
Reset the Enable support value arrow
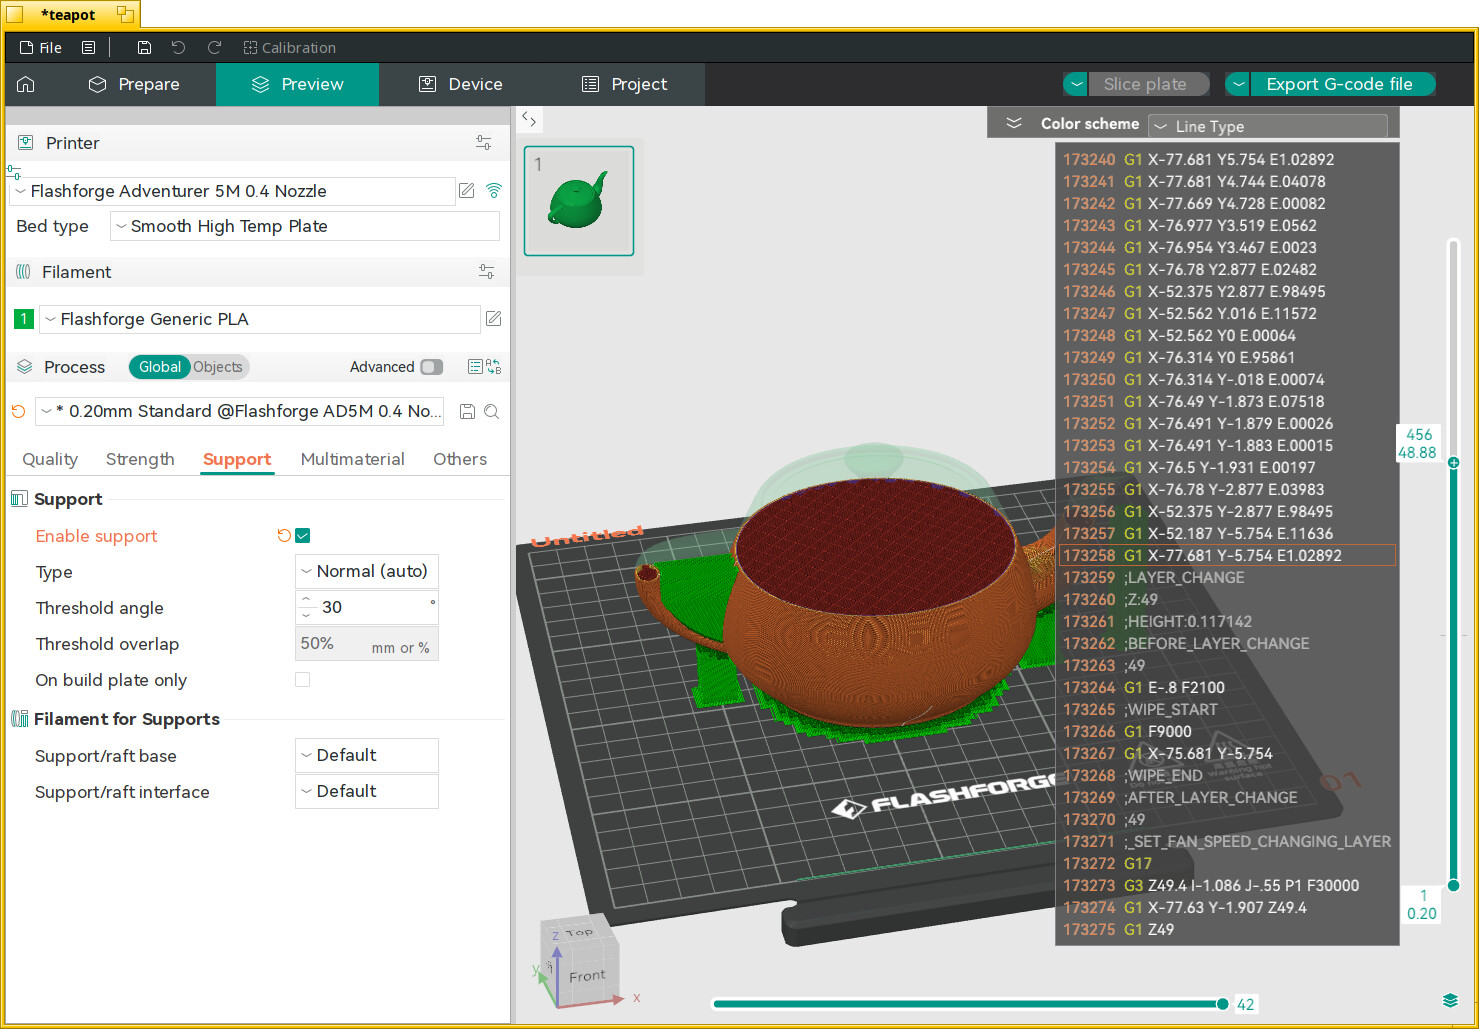pyautogui.click(x=284, y=535)
